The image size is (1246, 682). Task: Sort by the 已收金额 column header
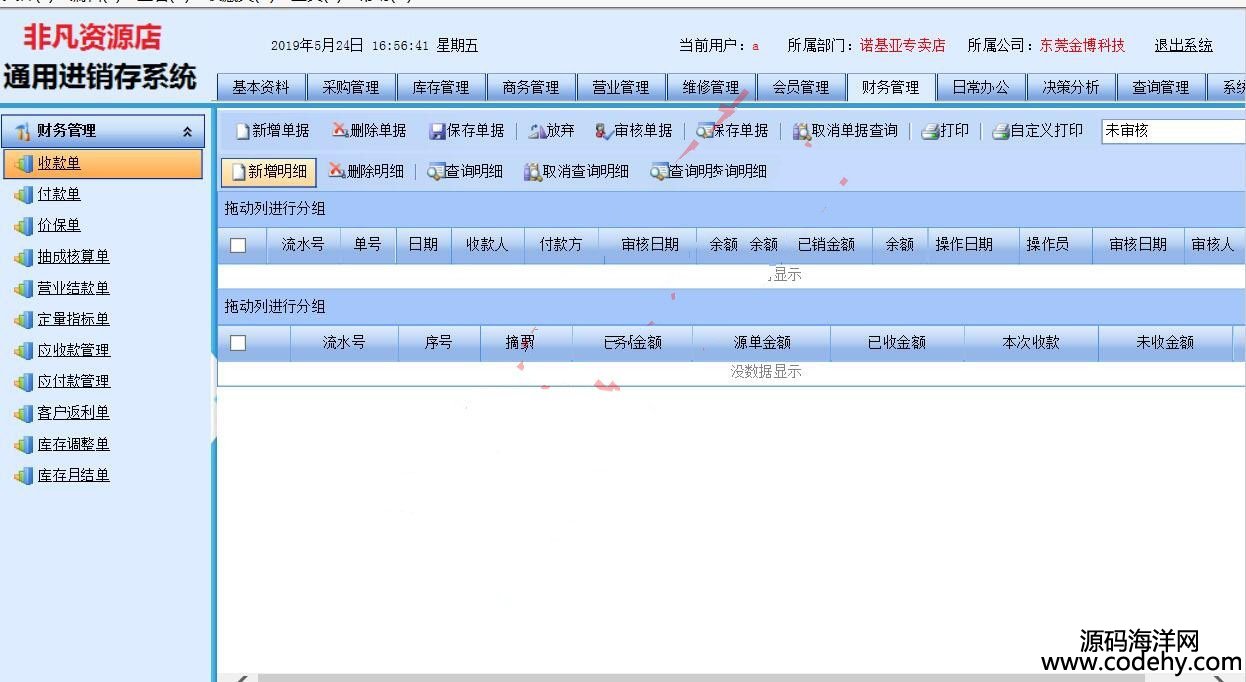pos(897,342)
